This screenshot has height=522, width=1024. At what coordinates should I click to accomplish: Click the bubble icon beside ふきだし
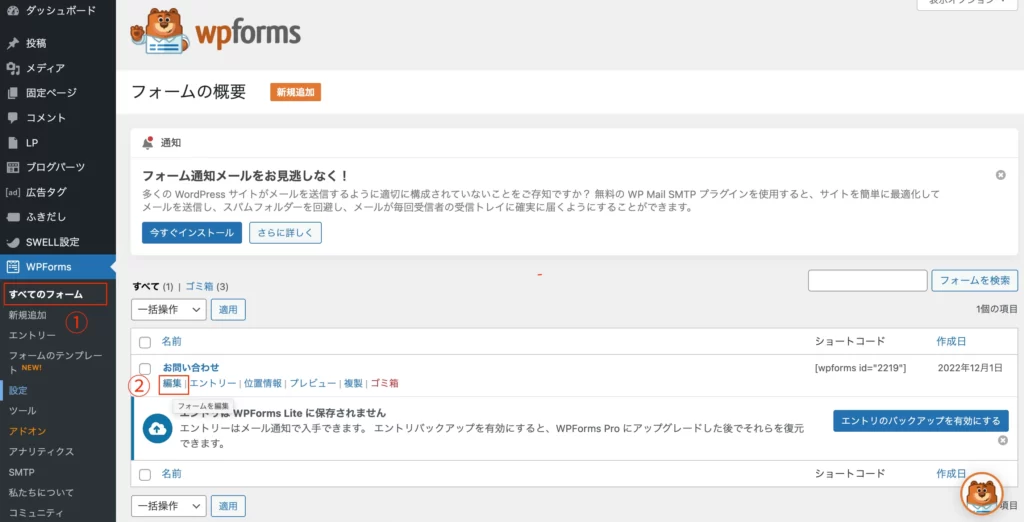pos(12,217)
